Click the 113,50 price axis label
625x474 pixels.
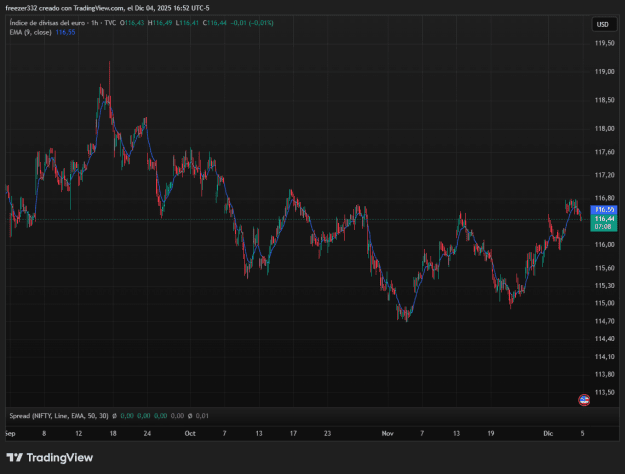(x=604, y=392)
